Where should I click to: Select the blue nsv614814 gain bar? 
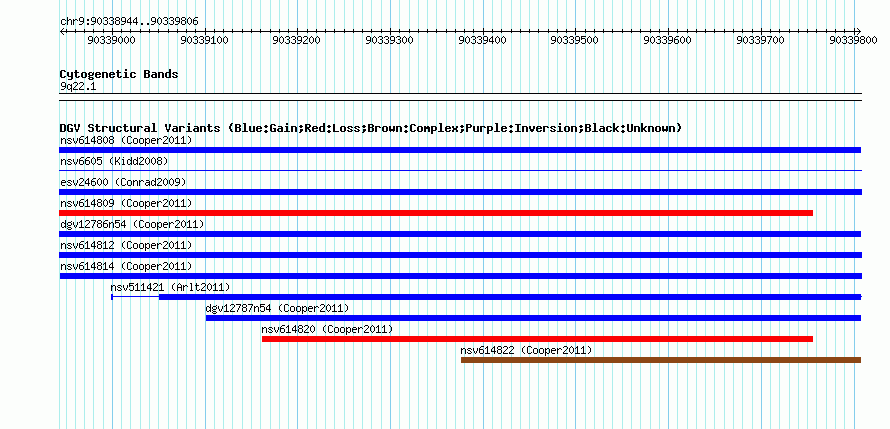[460, 276]
